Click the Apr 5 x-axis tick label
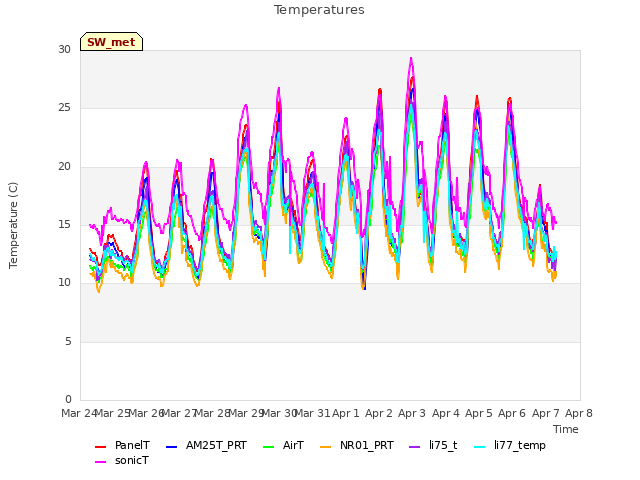640x480 pixels. pos(479,413)
